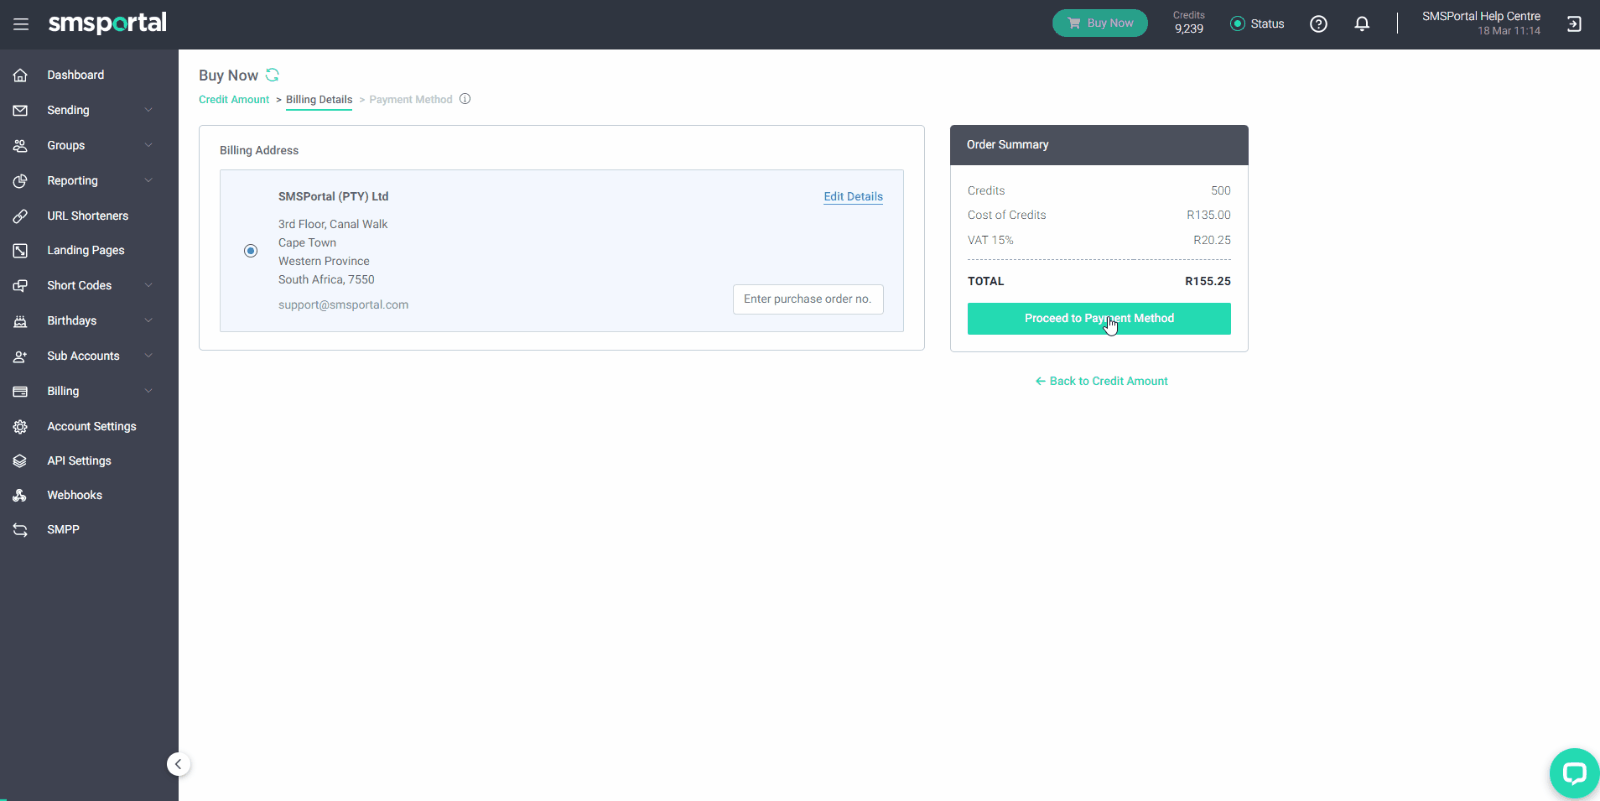Click Back to Credit Amount link
This screenshot has height=801, width=1600.
click(x=1101, y=381)
